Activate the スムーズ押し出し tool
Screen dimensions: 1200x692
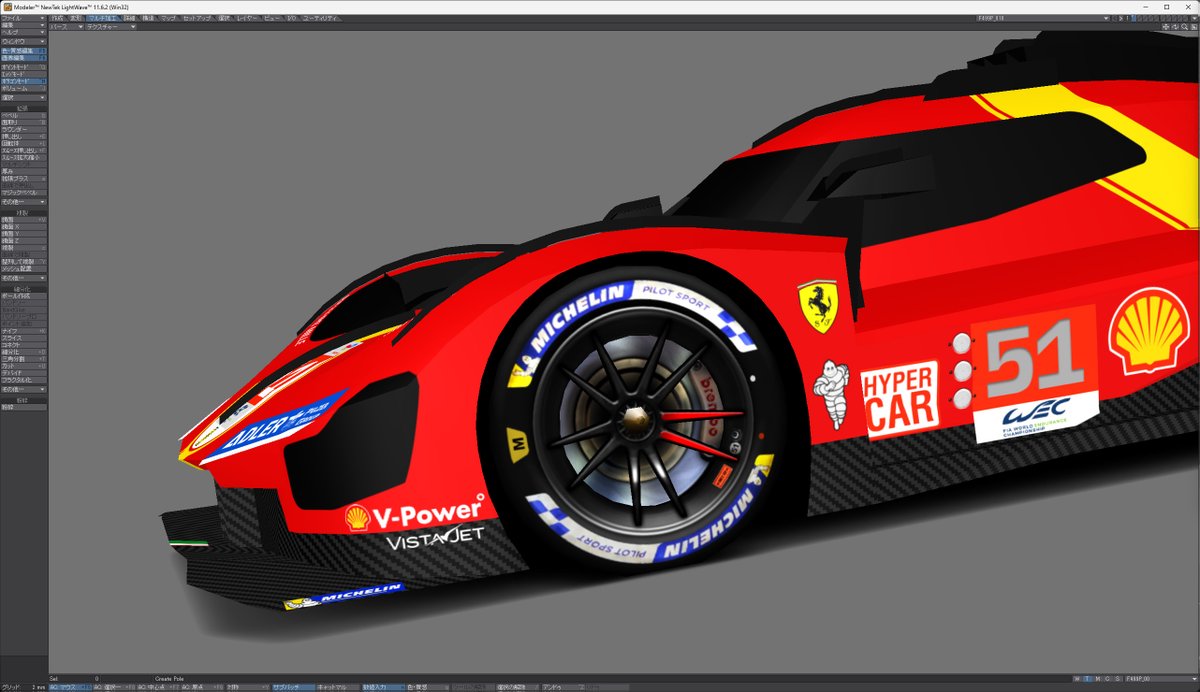click(x=24, y=150)
